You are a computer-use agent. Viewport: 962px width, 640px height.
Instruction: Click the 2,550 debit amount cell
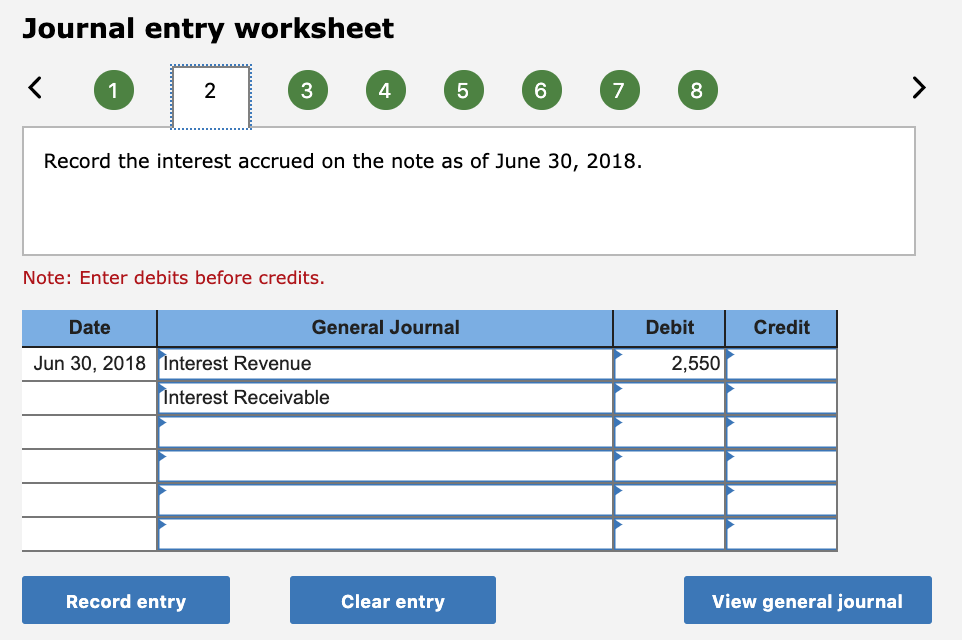pos(668,363)
